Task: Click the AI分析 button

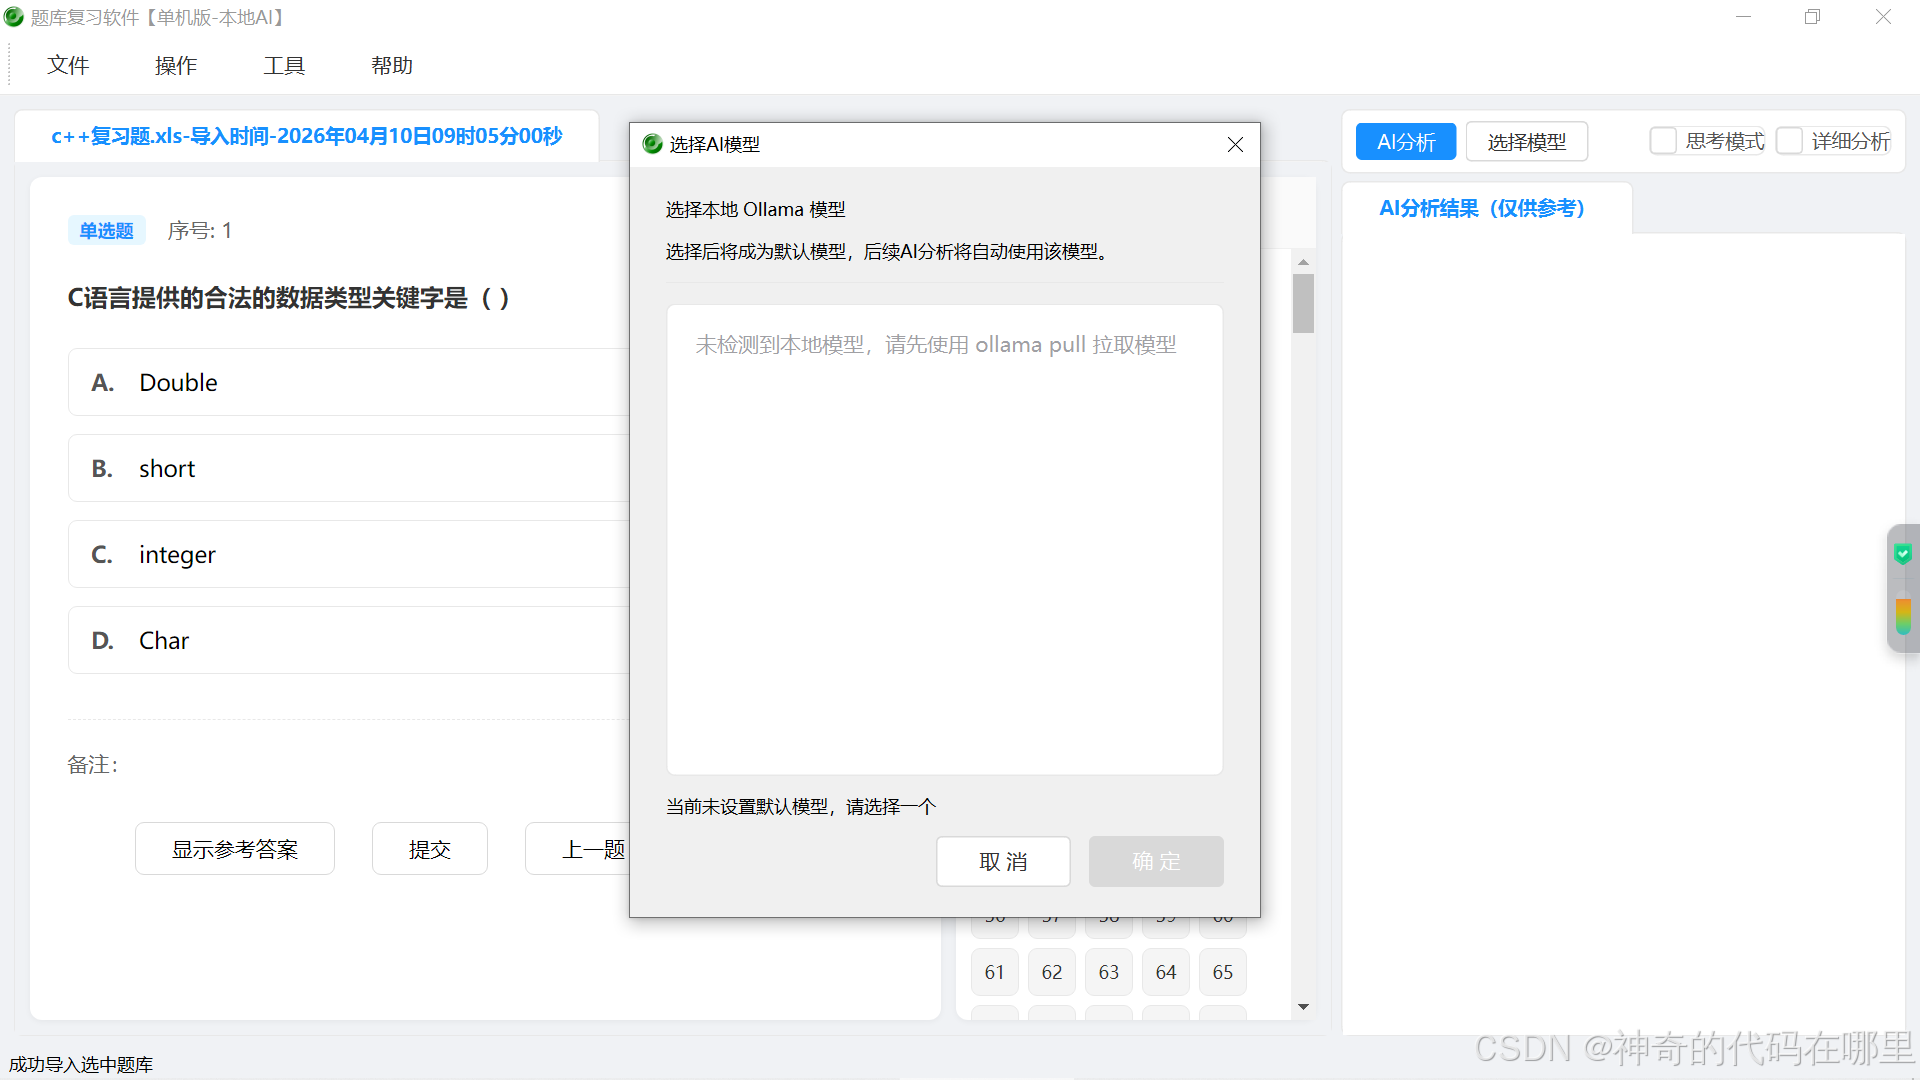Action: click(x=1406, y=142)
